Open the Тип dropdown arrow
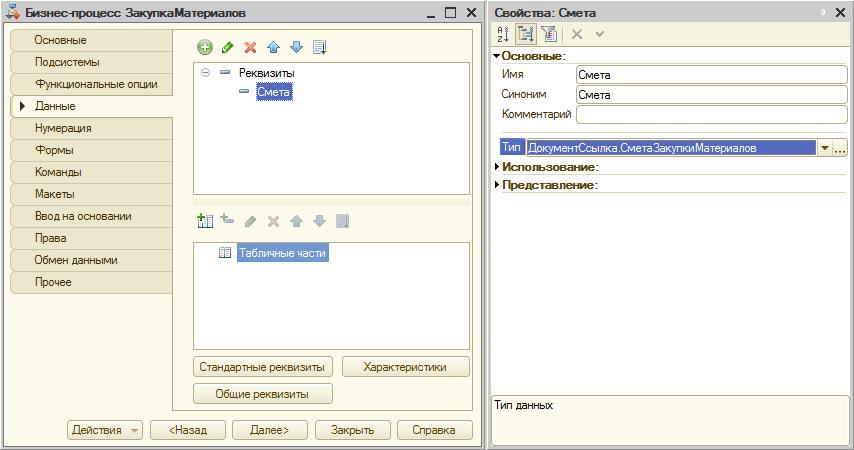854x450 pixels. coord(825,148)
